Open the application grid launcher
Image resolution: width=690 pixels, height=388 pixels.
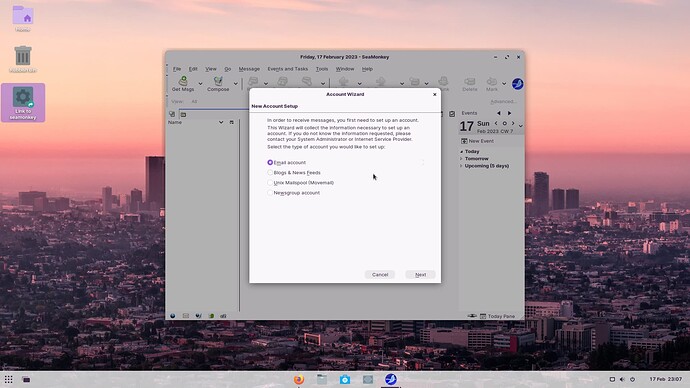[8, 379]
